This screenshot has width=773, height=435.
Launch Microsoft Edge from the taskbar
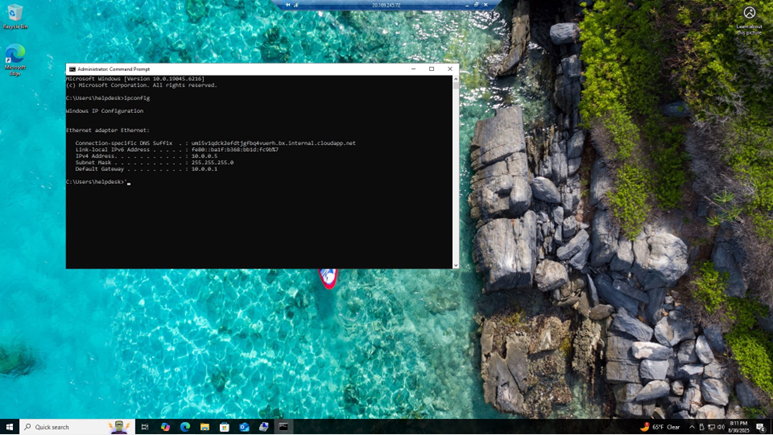click(185, 427)
